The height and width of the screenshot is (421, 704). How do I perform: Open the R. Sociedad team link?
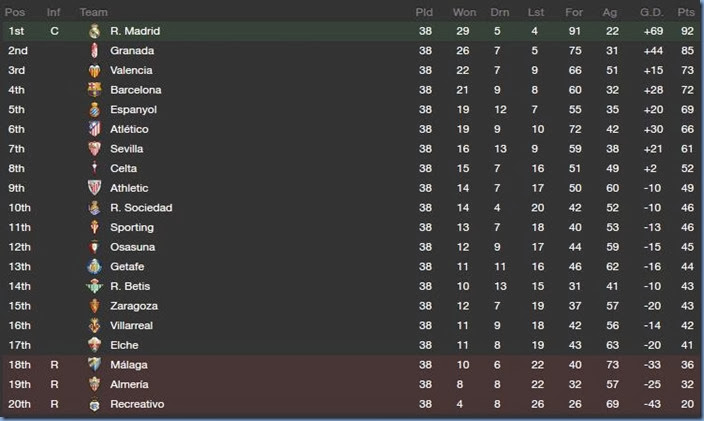(x=141, y=208)
